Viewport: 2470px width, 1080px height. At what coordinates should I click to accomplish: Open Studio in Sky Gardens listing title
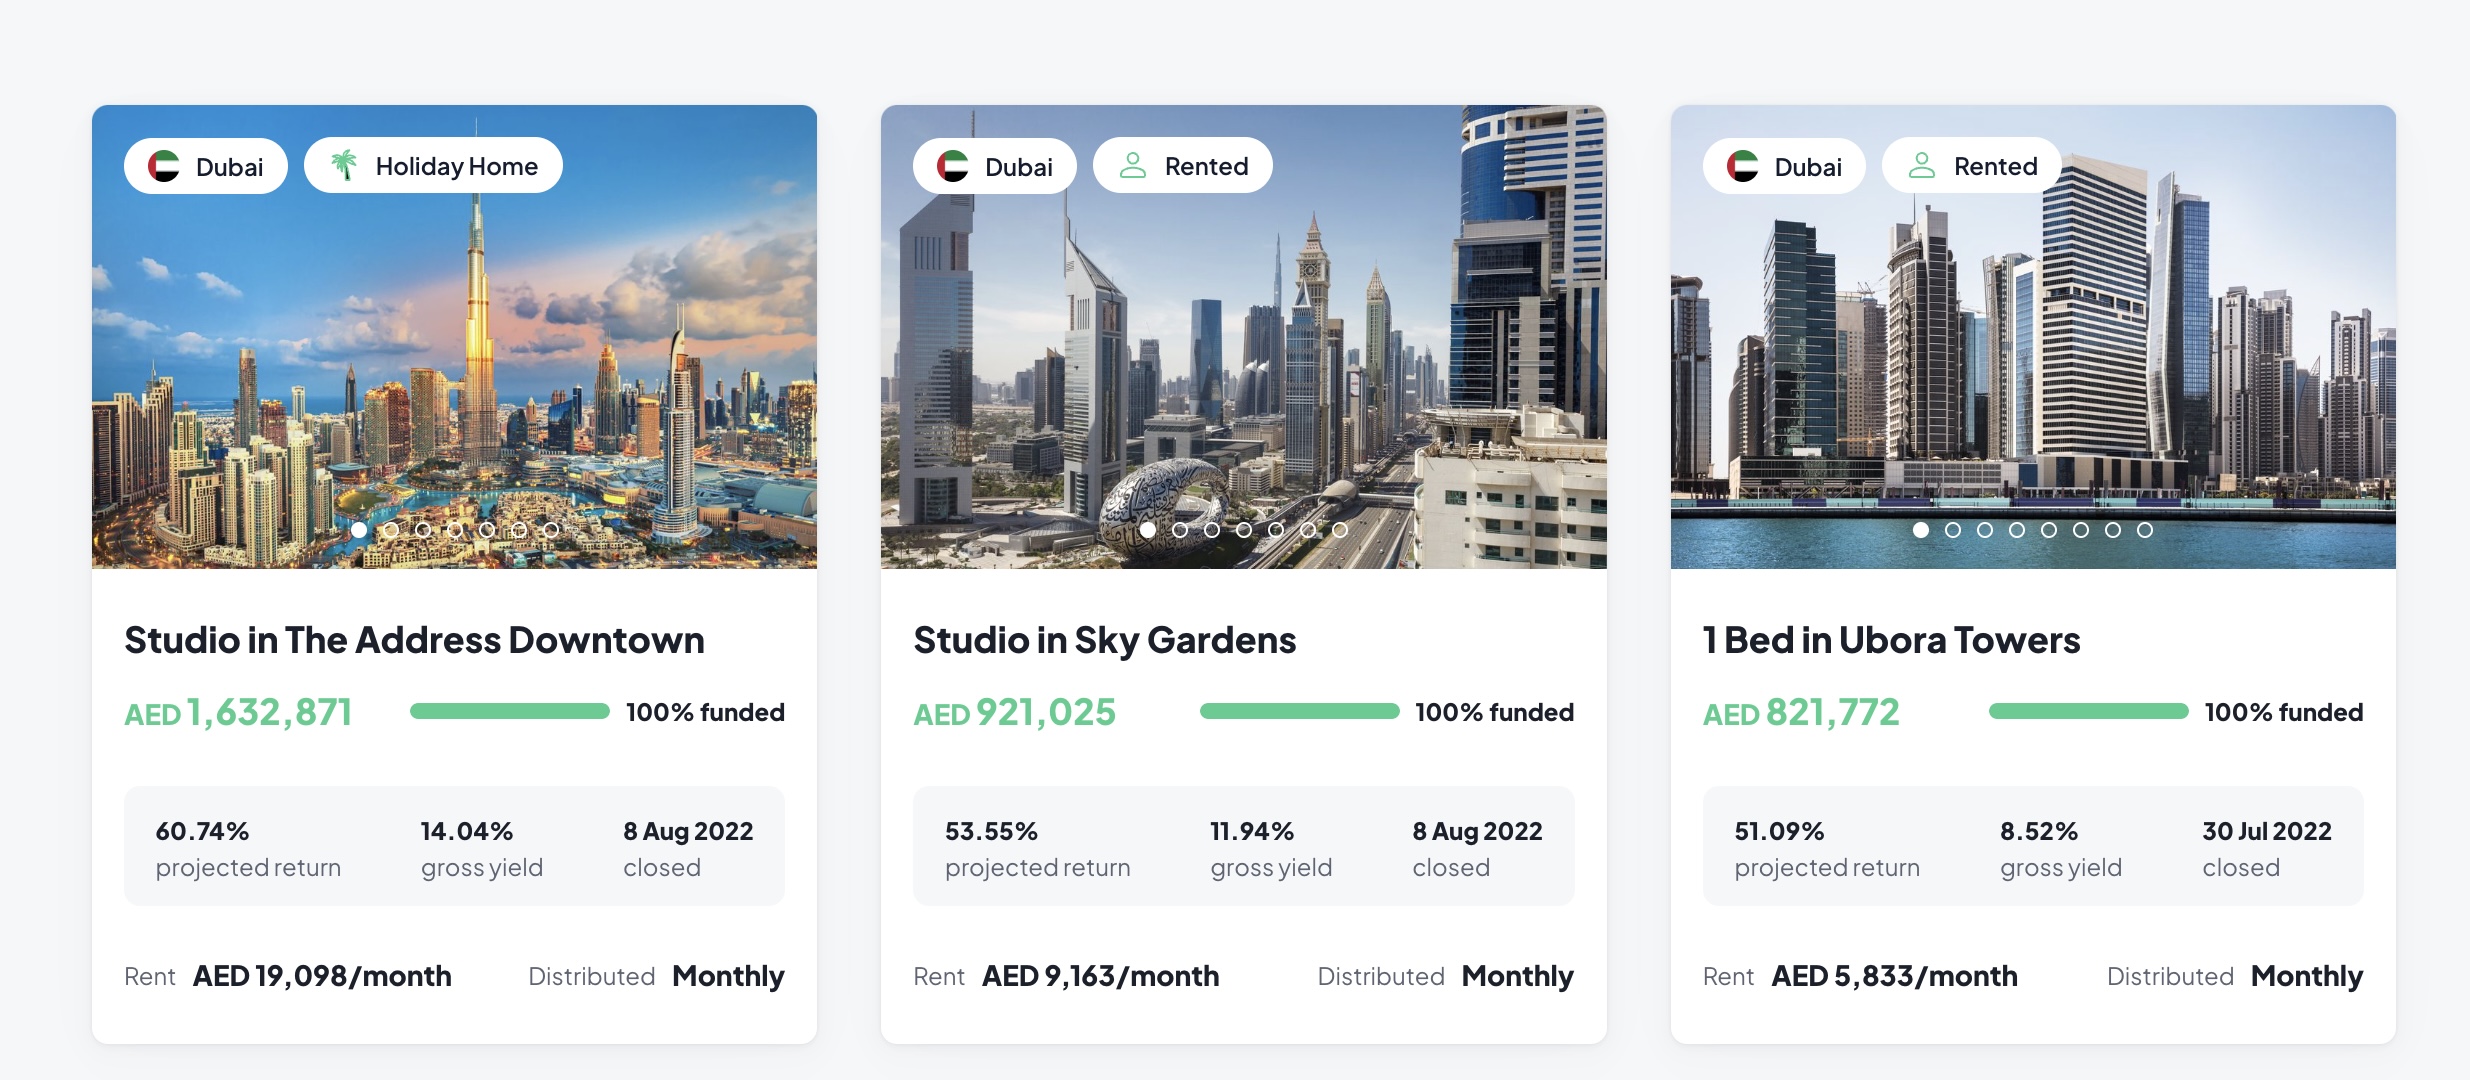pos(1104,640)
